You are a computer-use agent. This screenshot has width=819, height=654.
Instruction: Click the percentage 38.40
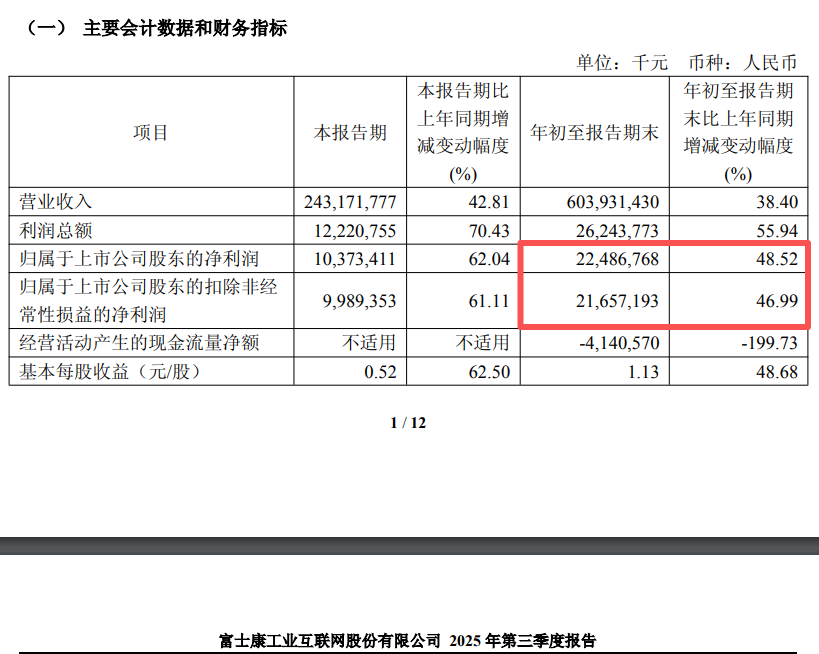777,202
